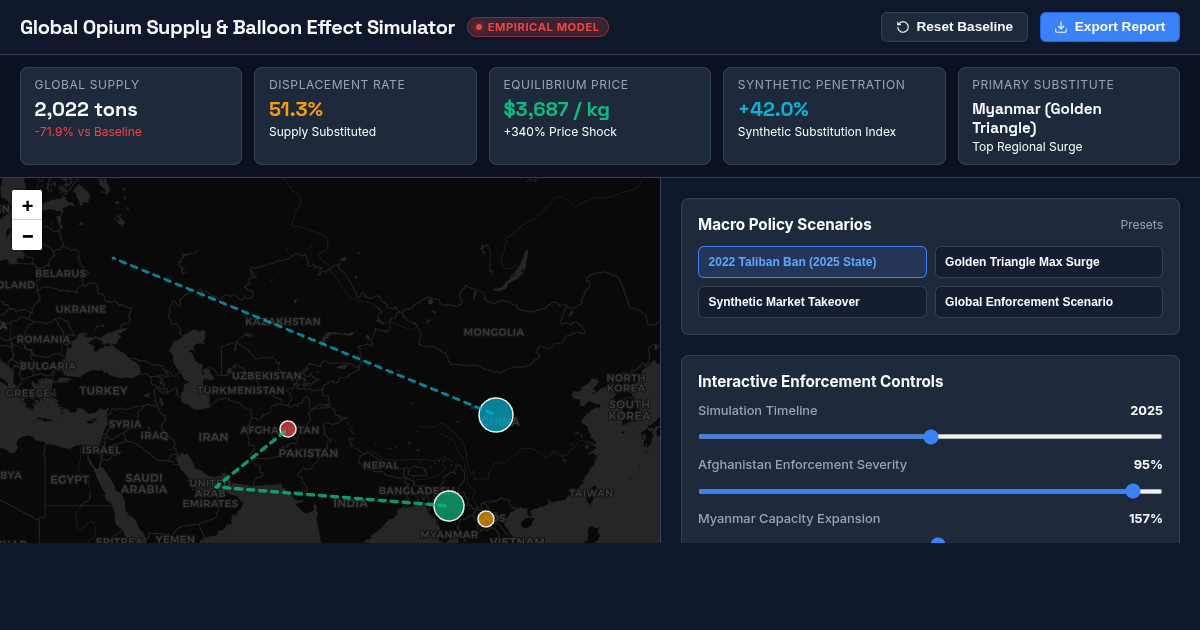The width and height of the screenshot is (1200, 630).
Task: Click the Synthetic Substitution Index caption
Action: [x=817, y=132]
